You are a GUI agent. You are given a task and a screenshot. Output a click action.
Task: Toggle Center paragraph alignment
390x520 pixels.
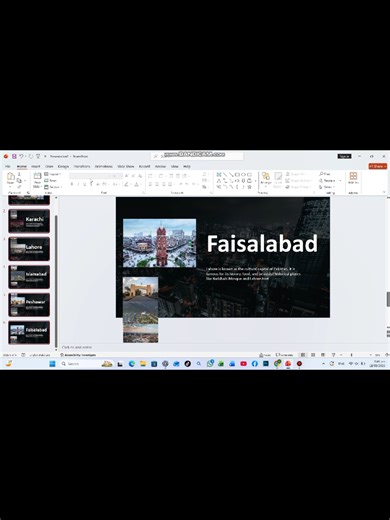pyautogui.click(x=157, y=184)
